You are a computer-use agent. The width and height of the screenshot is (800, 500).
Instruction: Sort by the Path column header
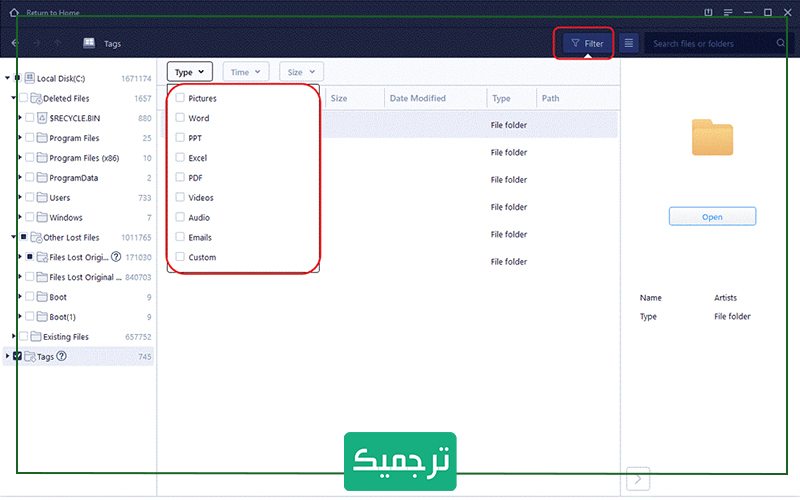click(578, 98)
